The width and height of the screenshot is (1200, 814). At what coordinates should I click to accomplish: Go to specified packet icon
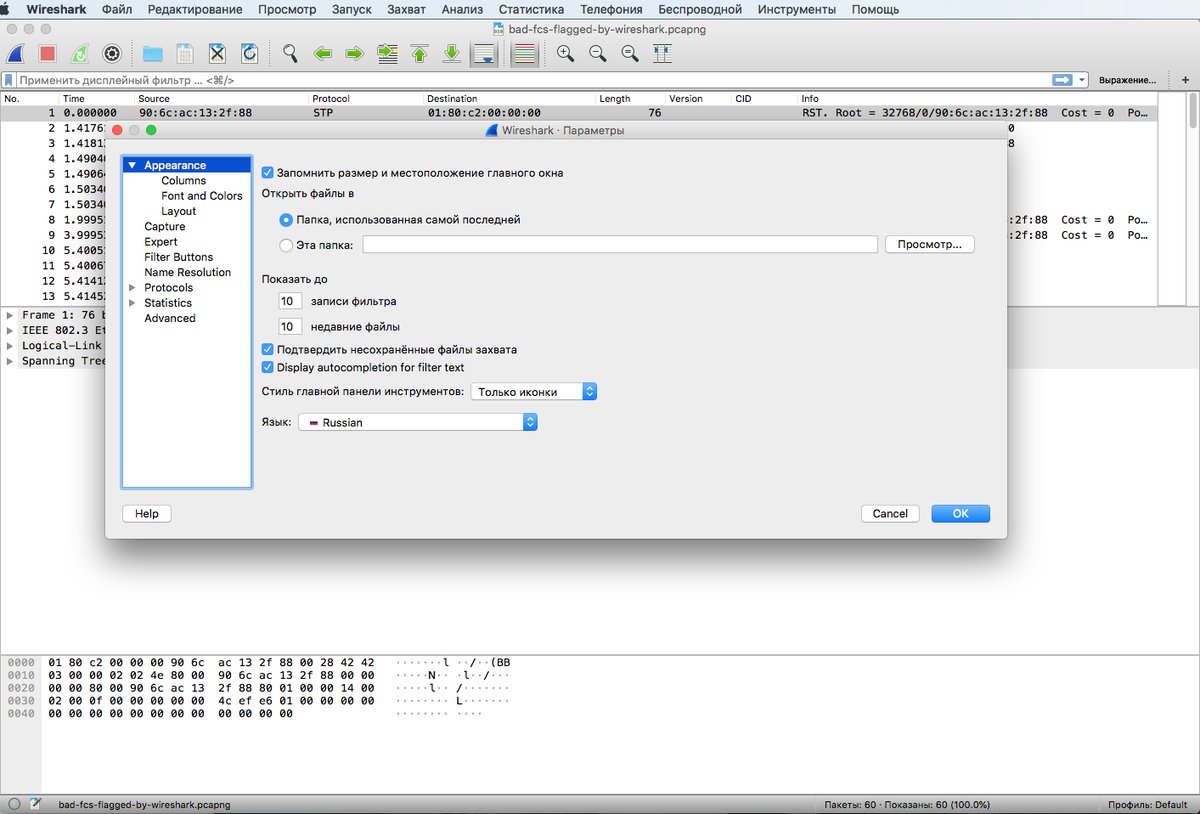(387, 53)
